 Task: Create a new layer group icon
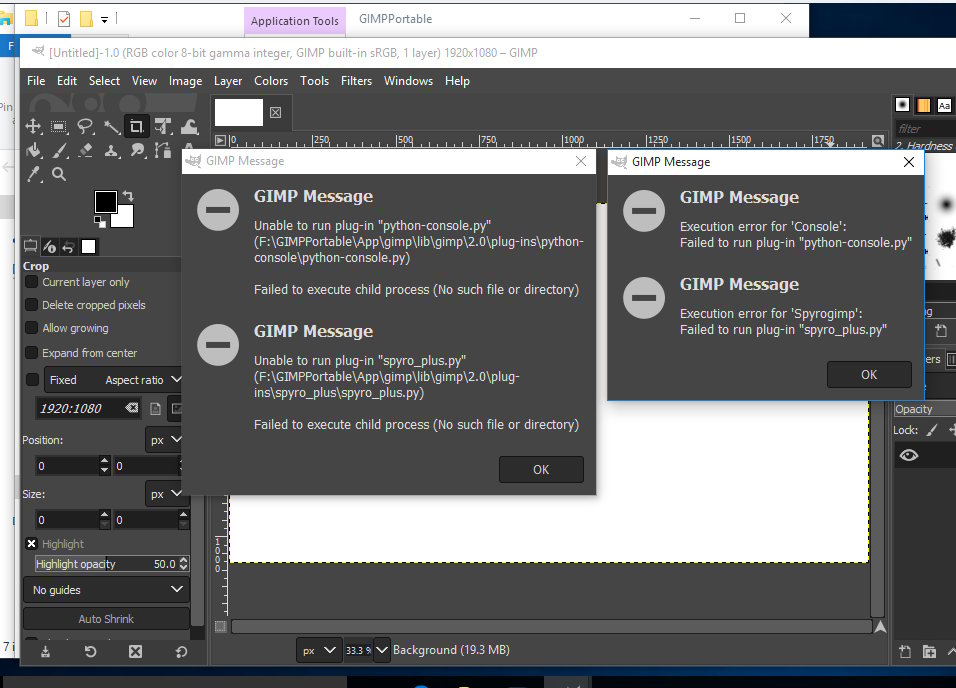(929, 652)
